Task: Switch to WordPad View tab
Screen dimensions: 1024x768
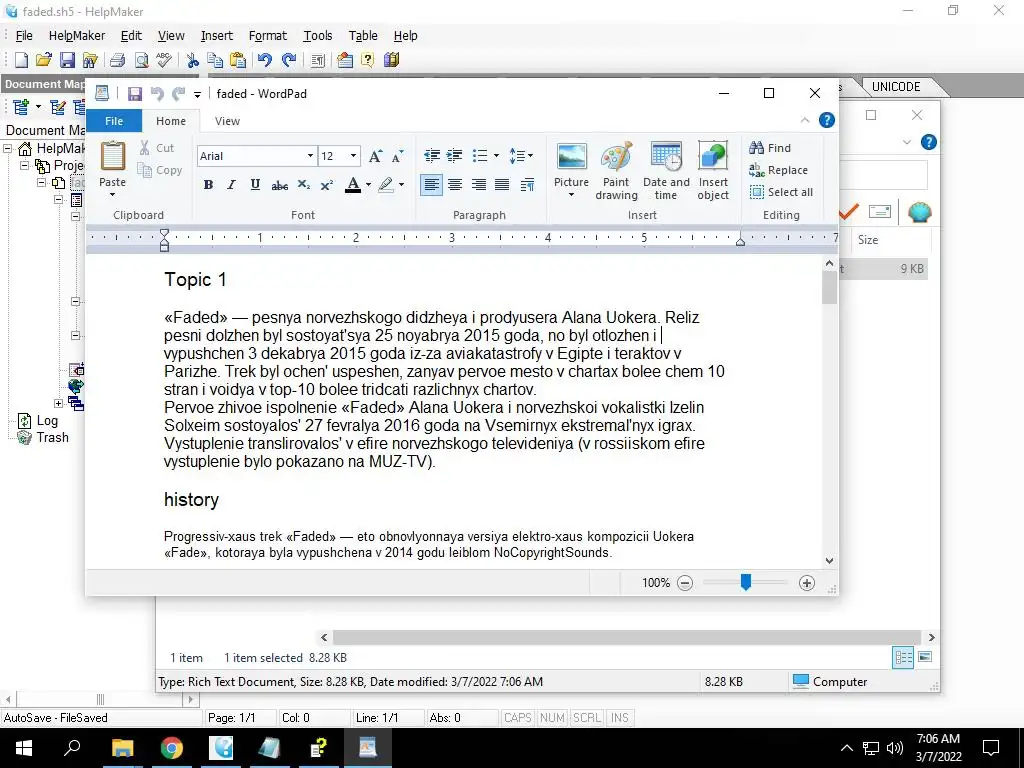Action: (227, 121)
